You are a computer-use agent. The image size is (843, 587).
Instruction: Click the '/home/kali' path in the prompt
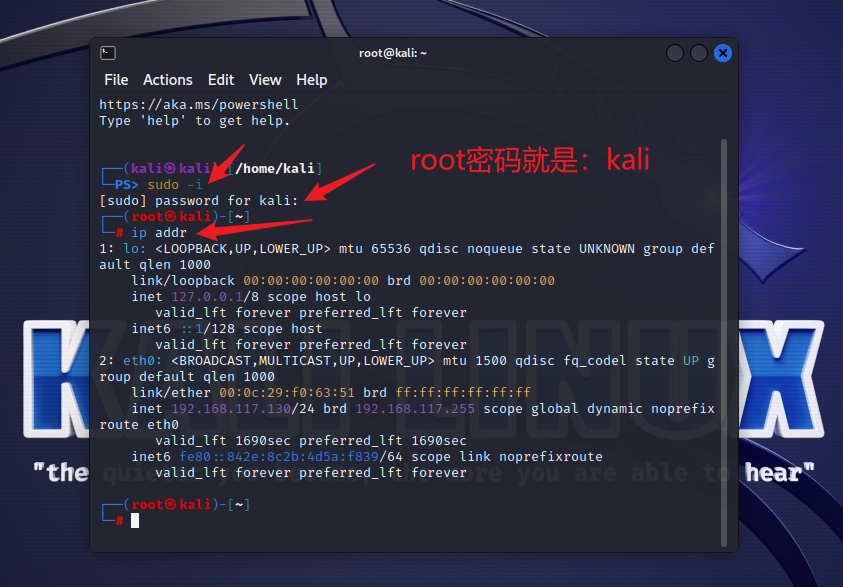coord(274,169)
